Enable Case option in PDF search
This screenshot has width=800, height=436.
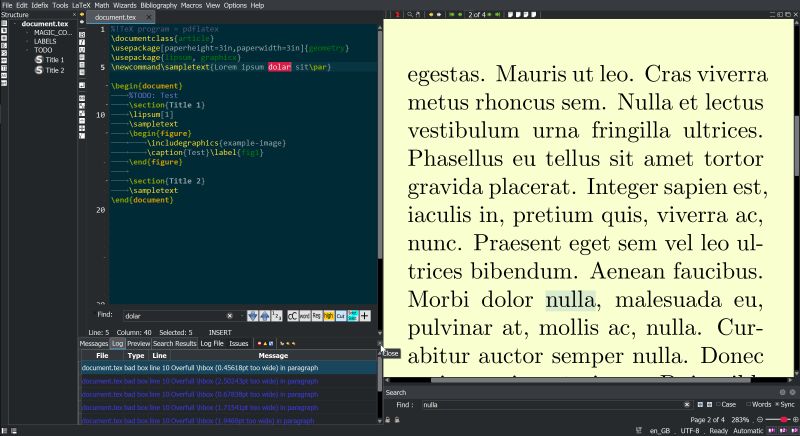click(x=726, y=405)
